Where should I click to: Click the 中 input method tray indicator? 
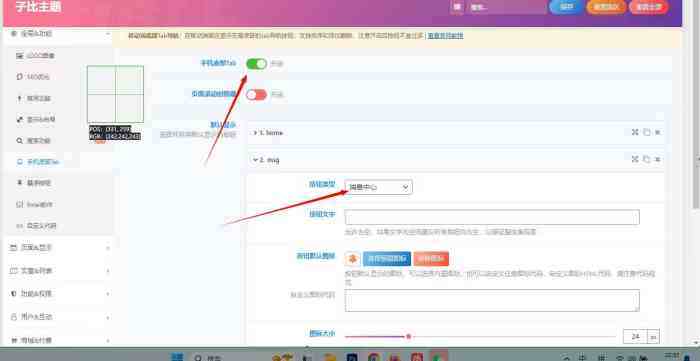583,357
